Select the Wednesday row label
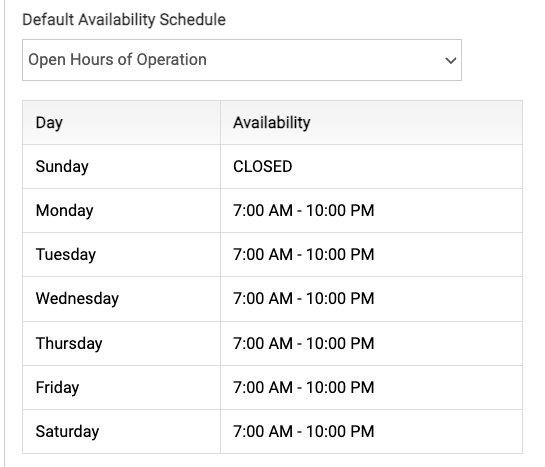 [77, 299]
